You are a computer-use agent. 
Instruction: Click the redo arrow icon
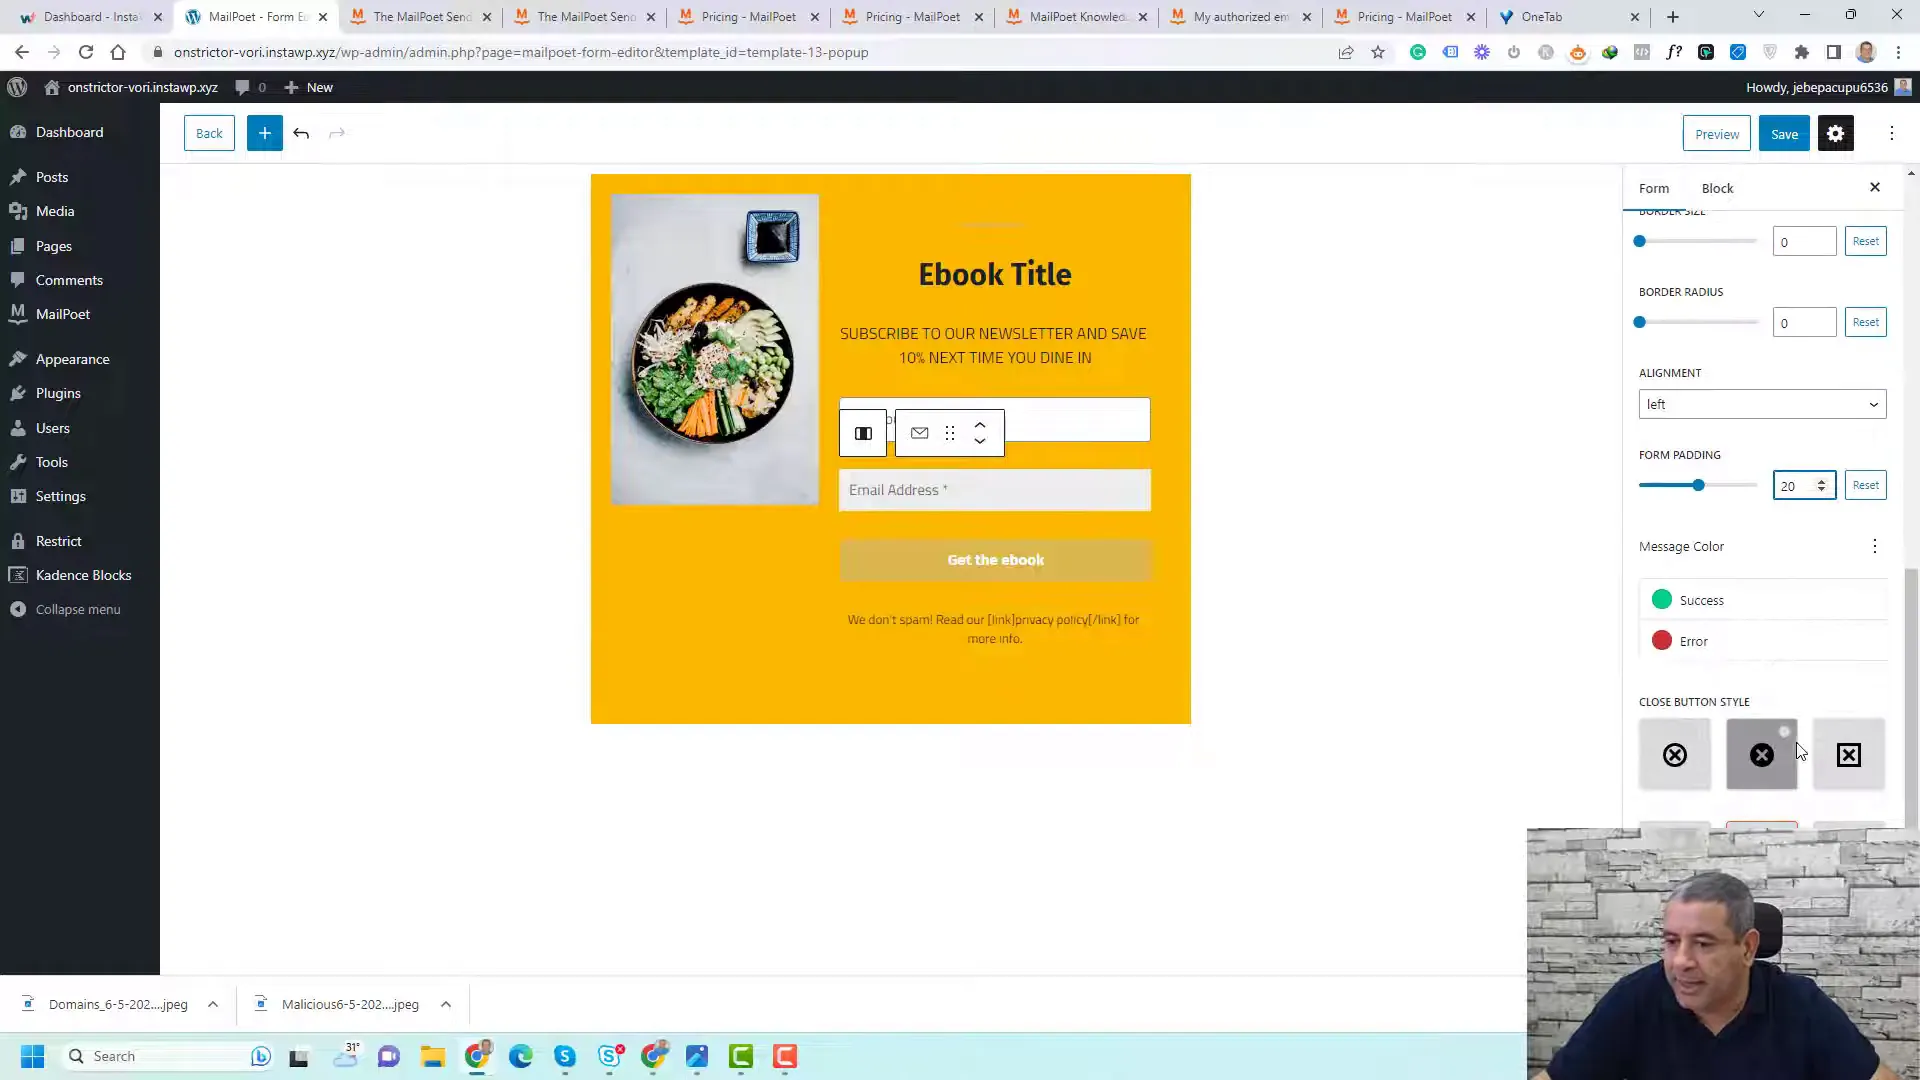[x=338, y=132]
